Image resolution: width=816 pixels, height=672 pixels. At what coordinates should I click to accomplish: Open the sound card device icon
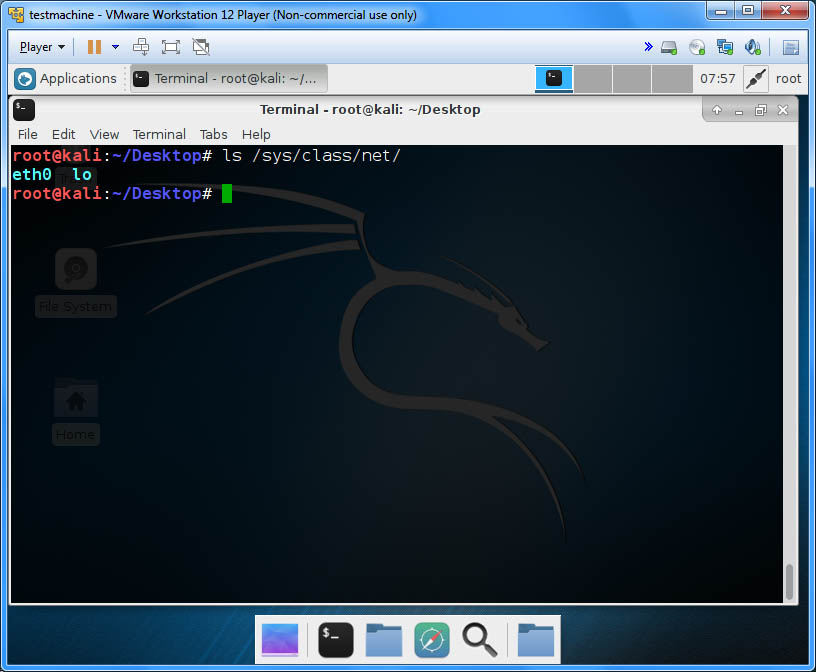pyautogui.click(x=753, y=47)
